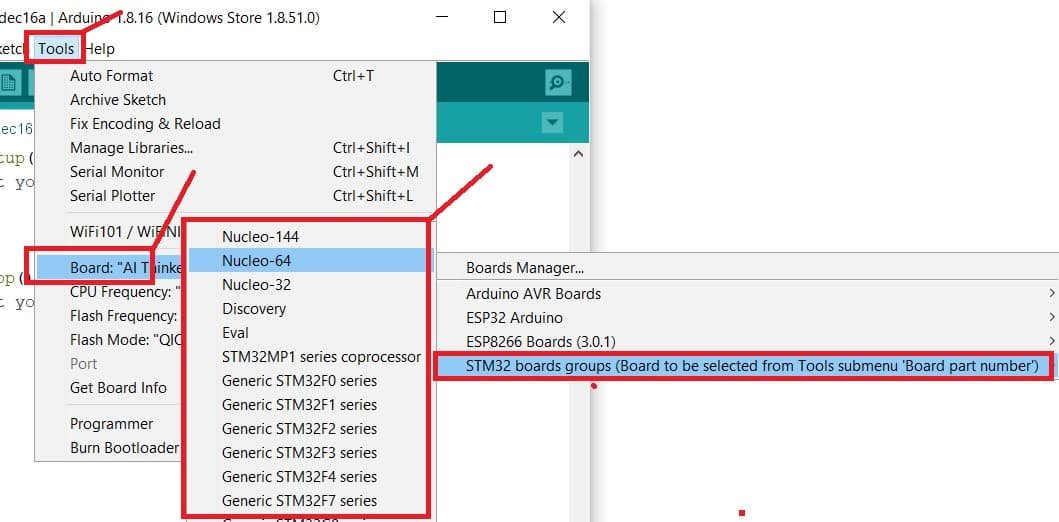Viewport: 1059px width, 522px height.
Task: Click the editor scrollbar up arrow
Action: 578,154
